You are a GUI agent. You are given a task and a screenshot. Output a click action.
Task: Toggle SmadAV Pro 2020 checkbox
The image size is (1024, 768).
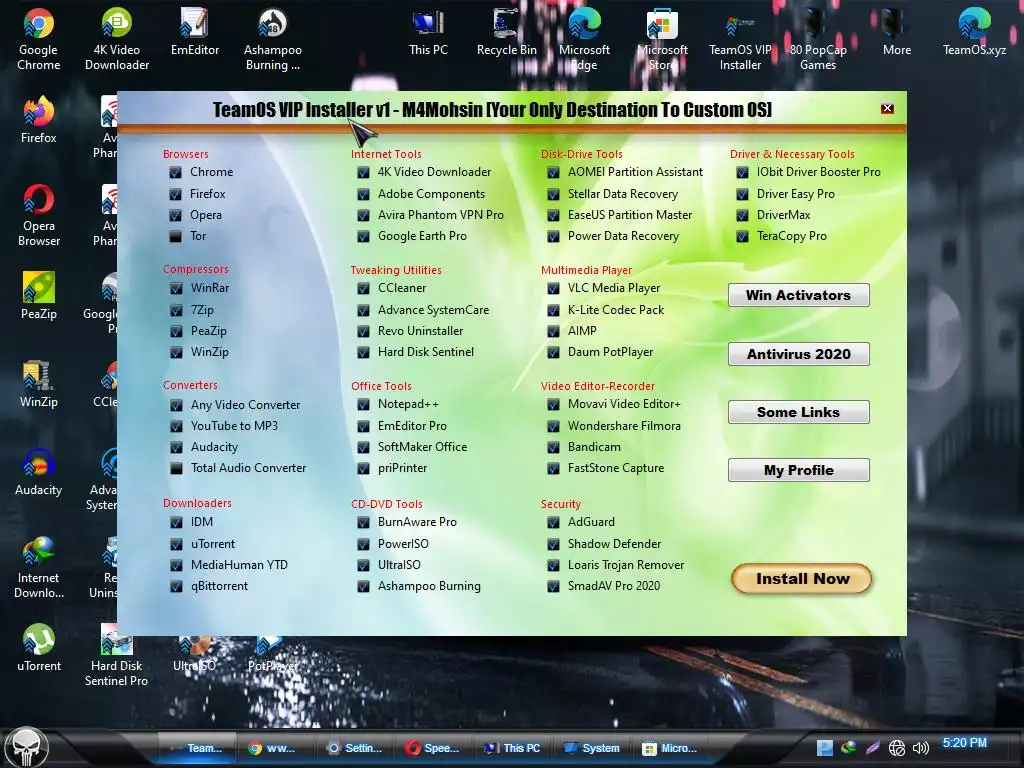[x=553, y=586]
